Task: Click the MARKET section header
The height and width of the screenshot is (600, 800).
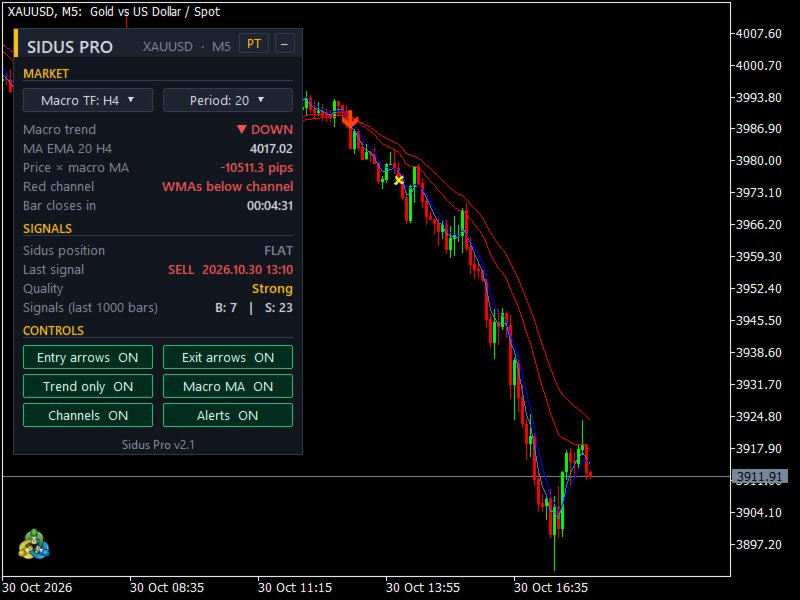Action: click(x=46, y=73)
